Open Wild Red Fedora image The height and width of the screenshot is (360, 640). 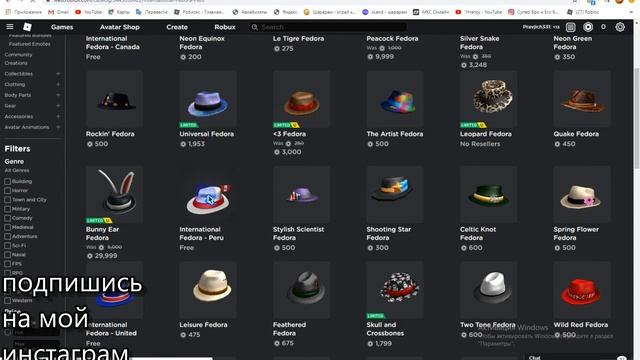[582, 290]
